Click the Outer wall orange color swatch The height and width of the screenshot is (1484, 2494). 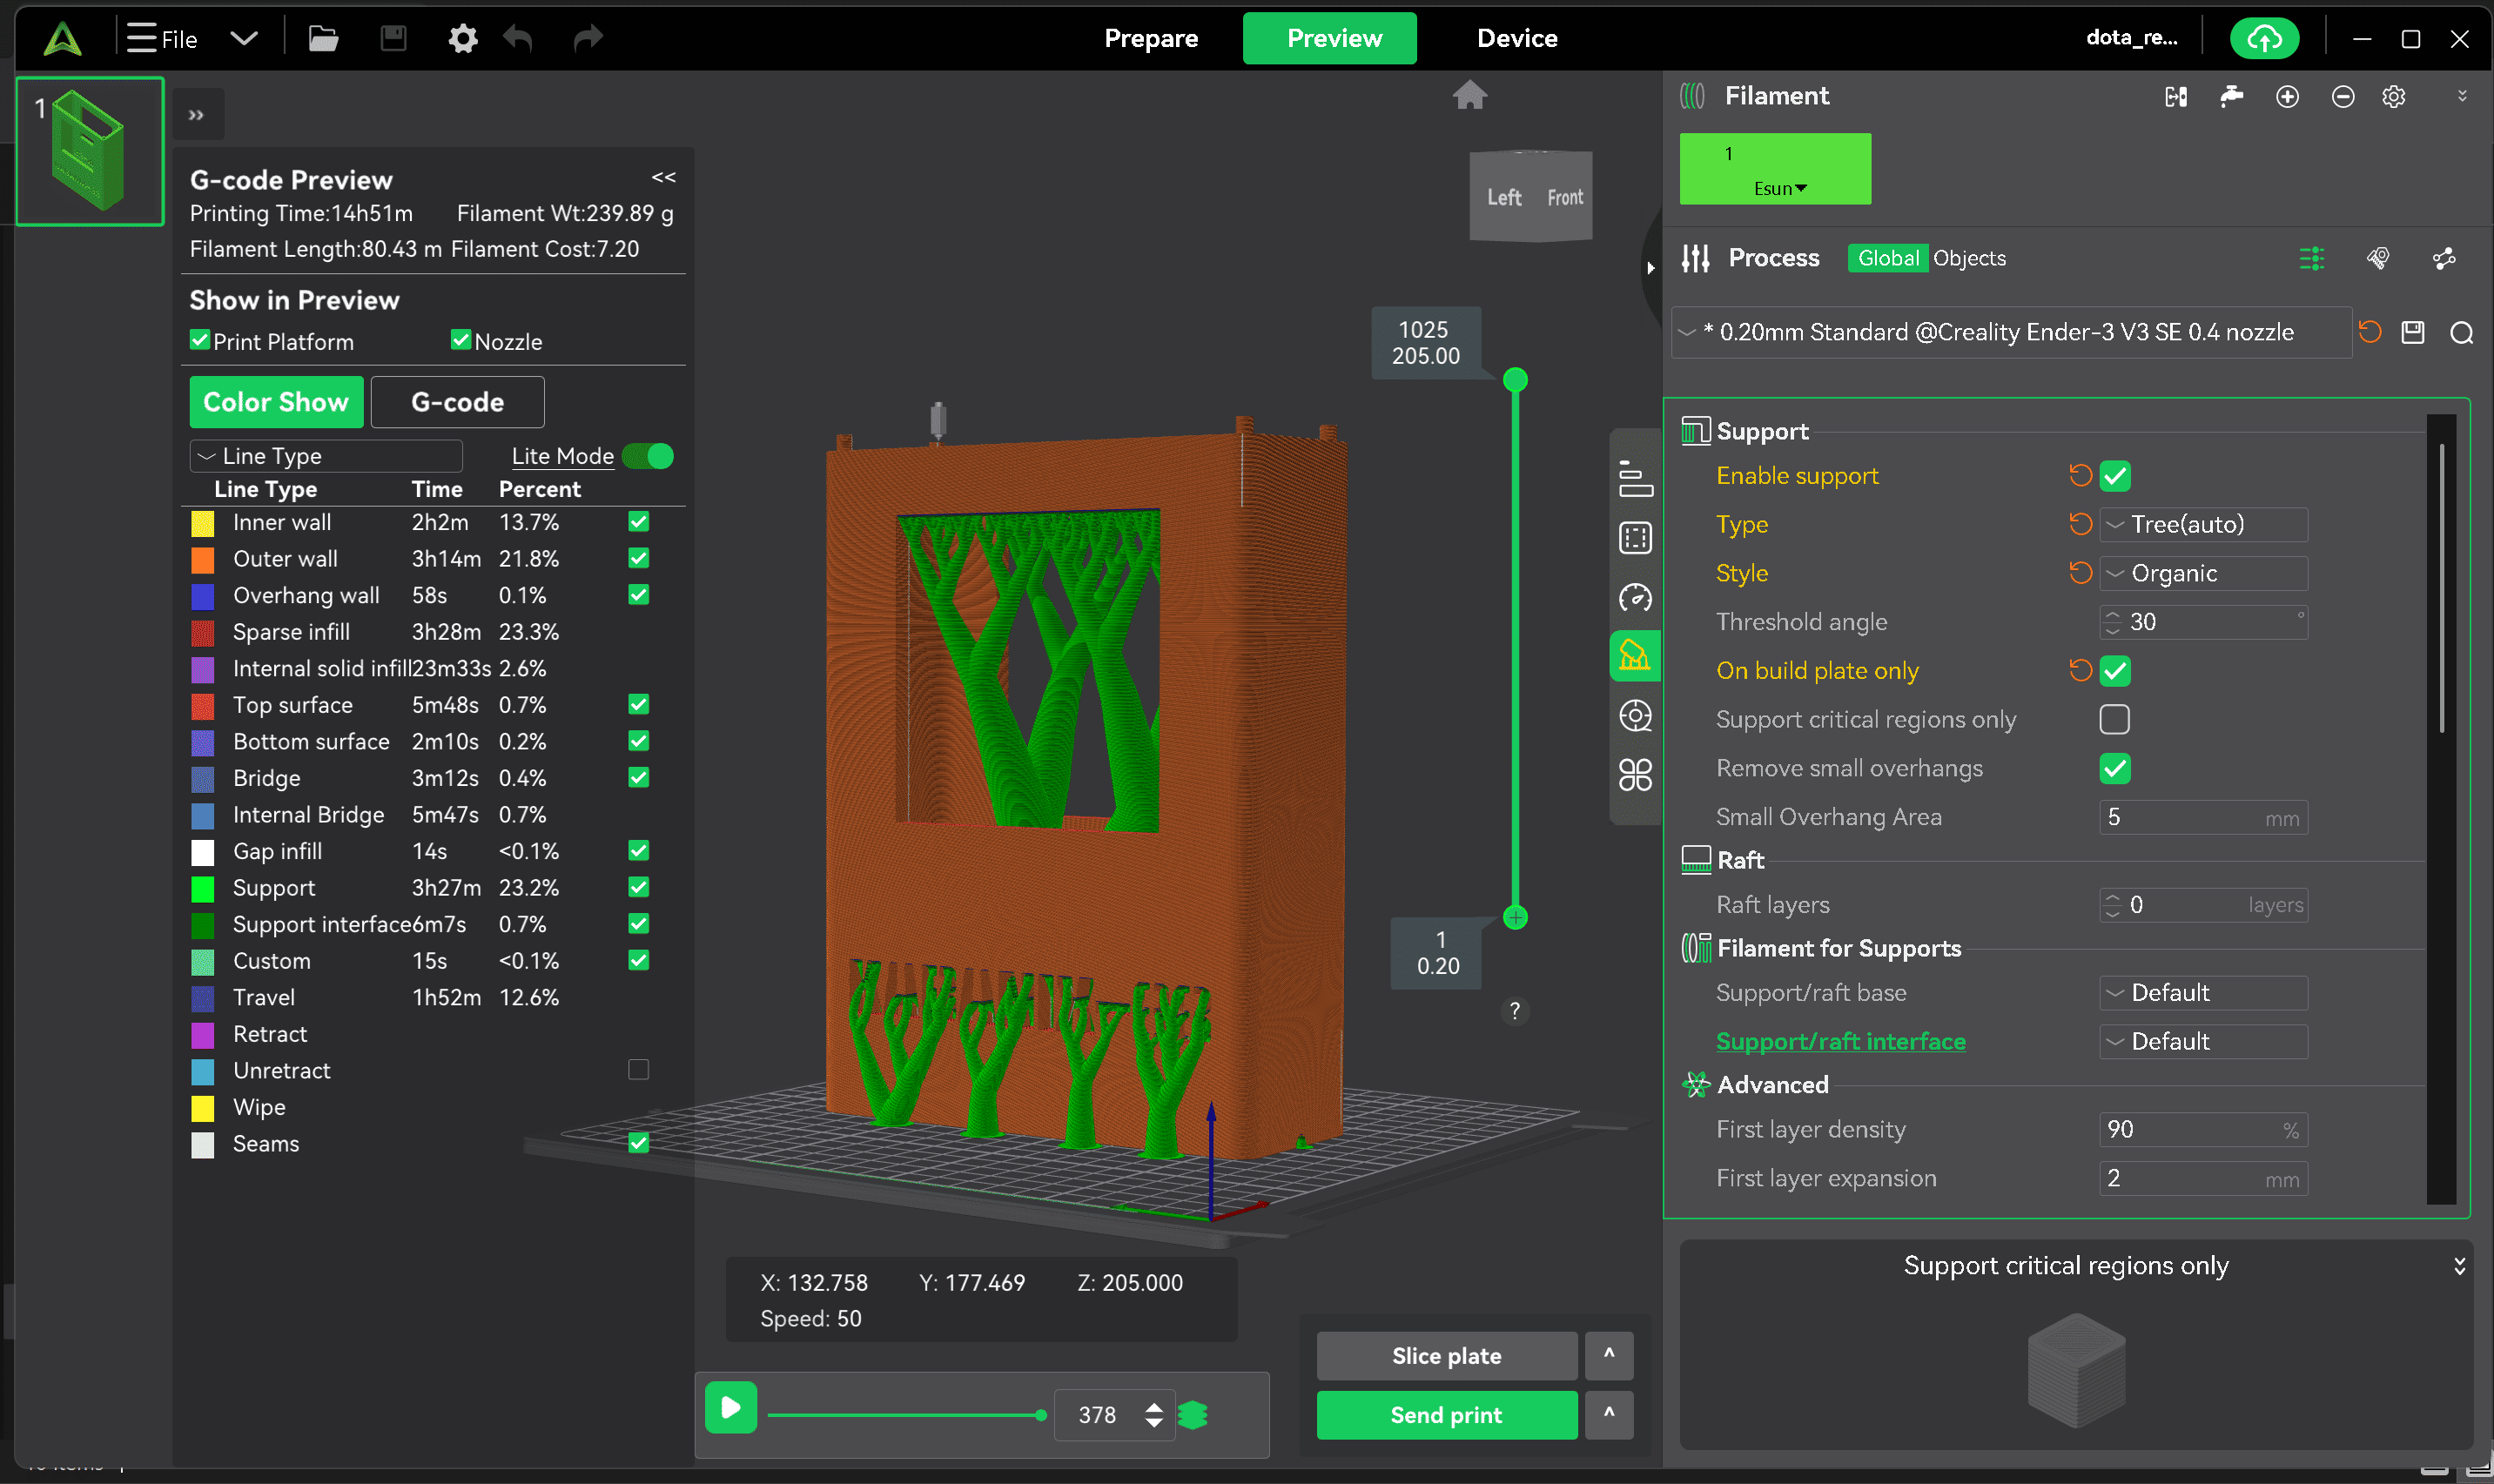[202, 559]
